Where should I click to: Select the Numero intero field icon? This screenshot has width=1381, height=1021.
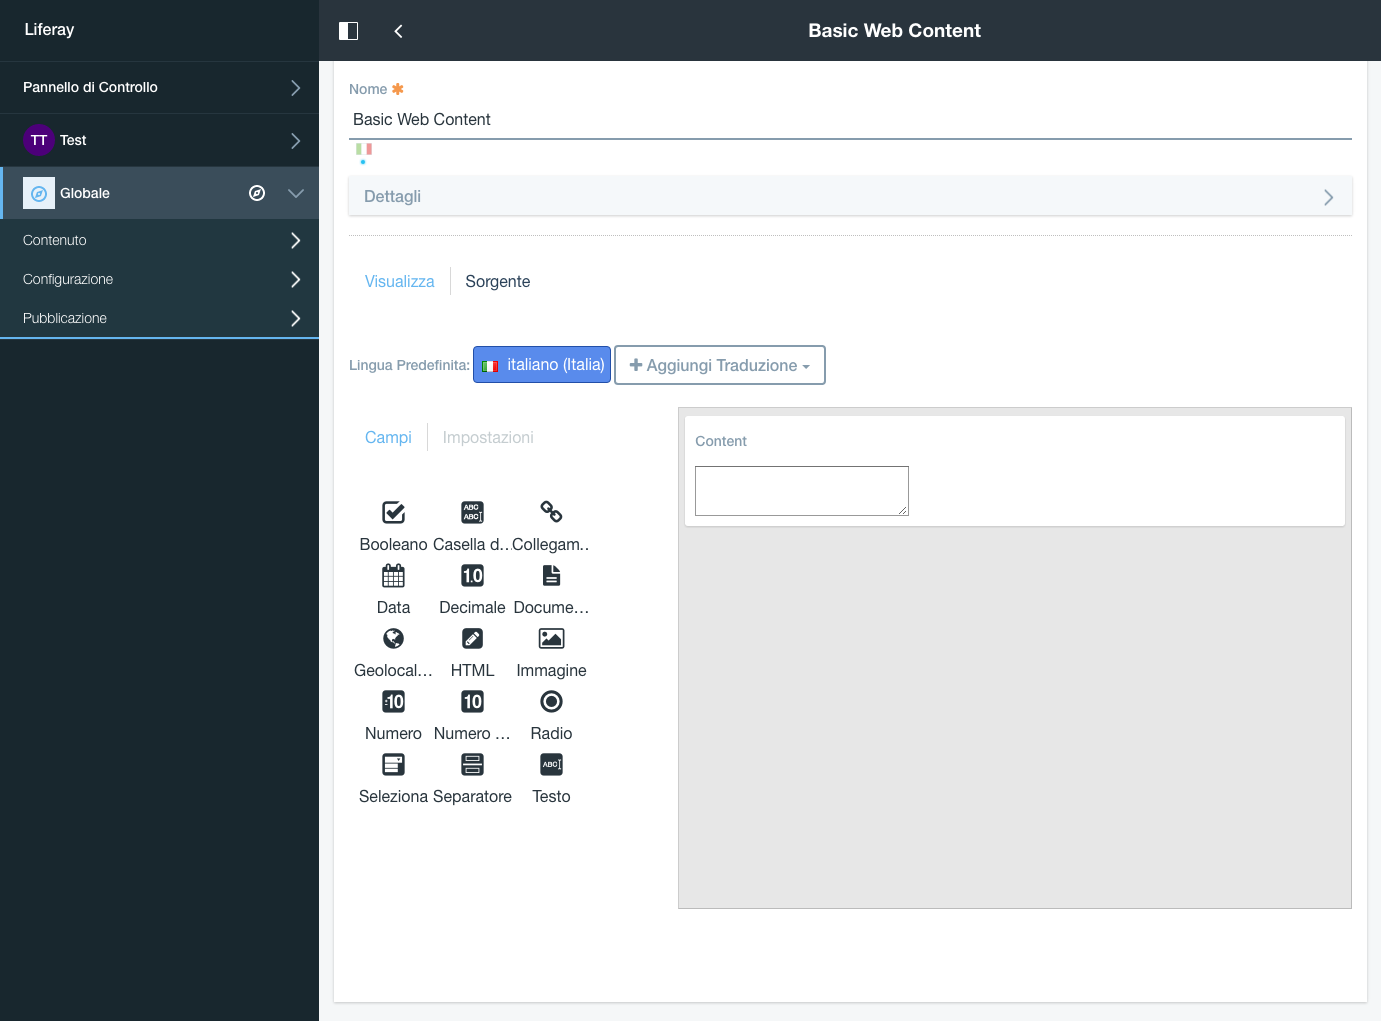click(472, 701)
